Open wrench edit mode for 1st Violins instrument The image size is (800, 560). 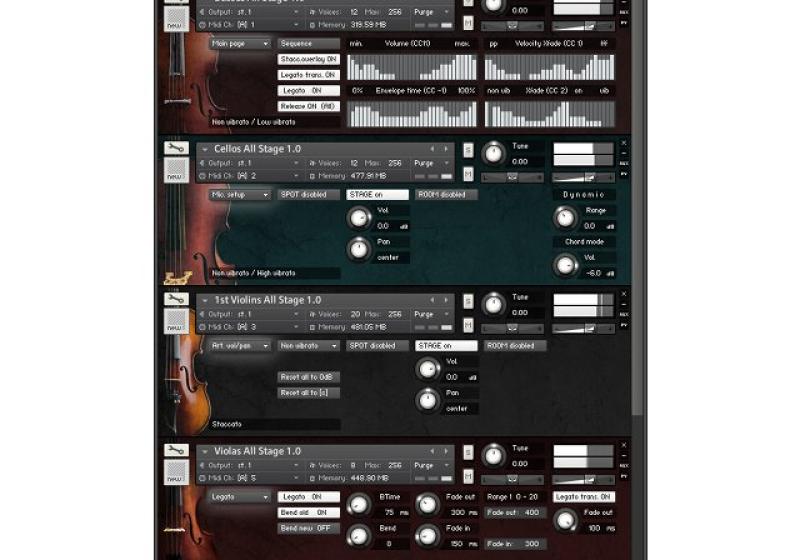(x=176, y=299)
